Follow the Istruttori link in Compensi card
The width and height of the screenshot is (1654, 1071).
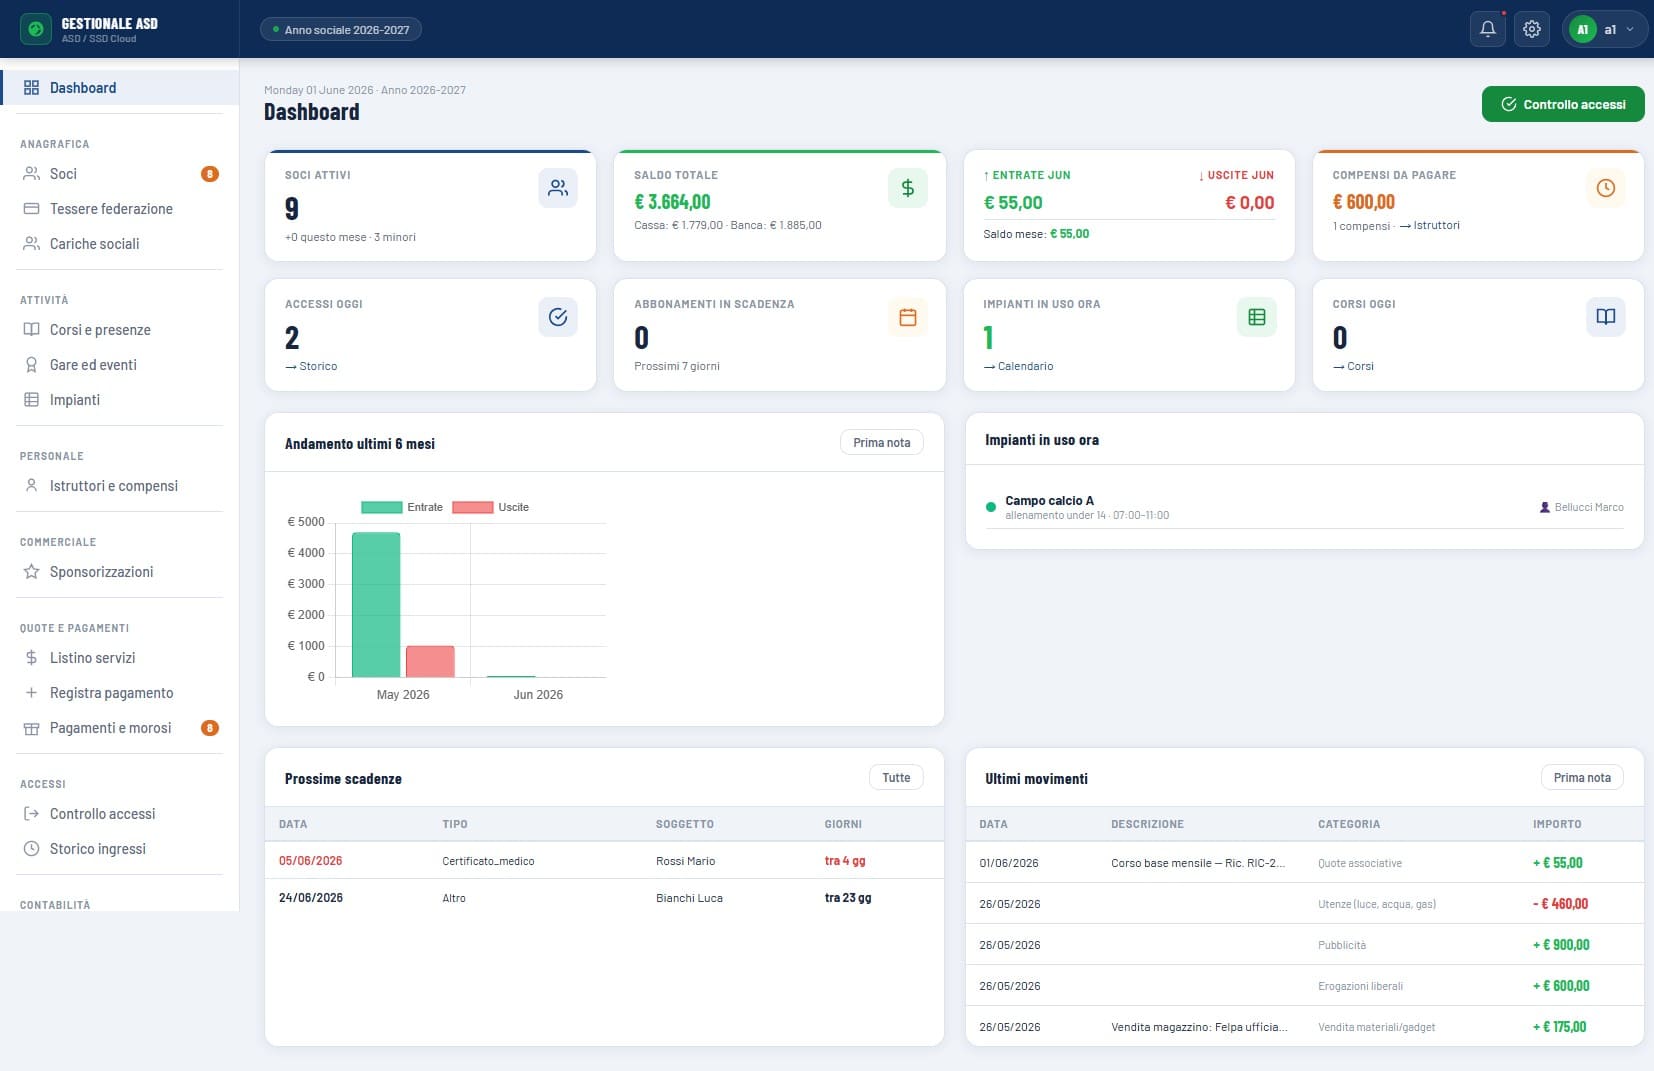click(x=1430, y=226)
